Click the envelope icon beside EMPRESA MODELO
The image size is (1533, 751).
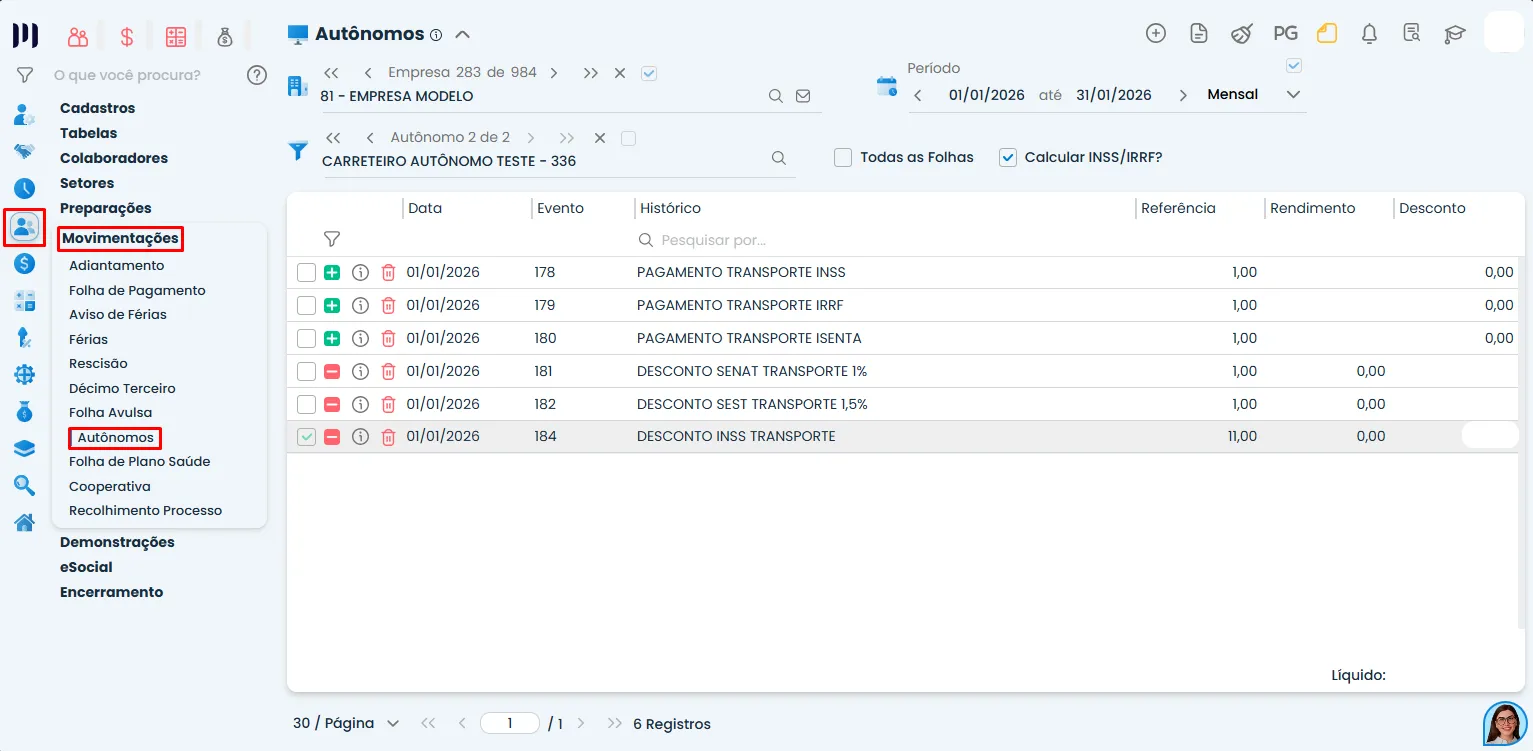pos(803,96)
